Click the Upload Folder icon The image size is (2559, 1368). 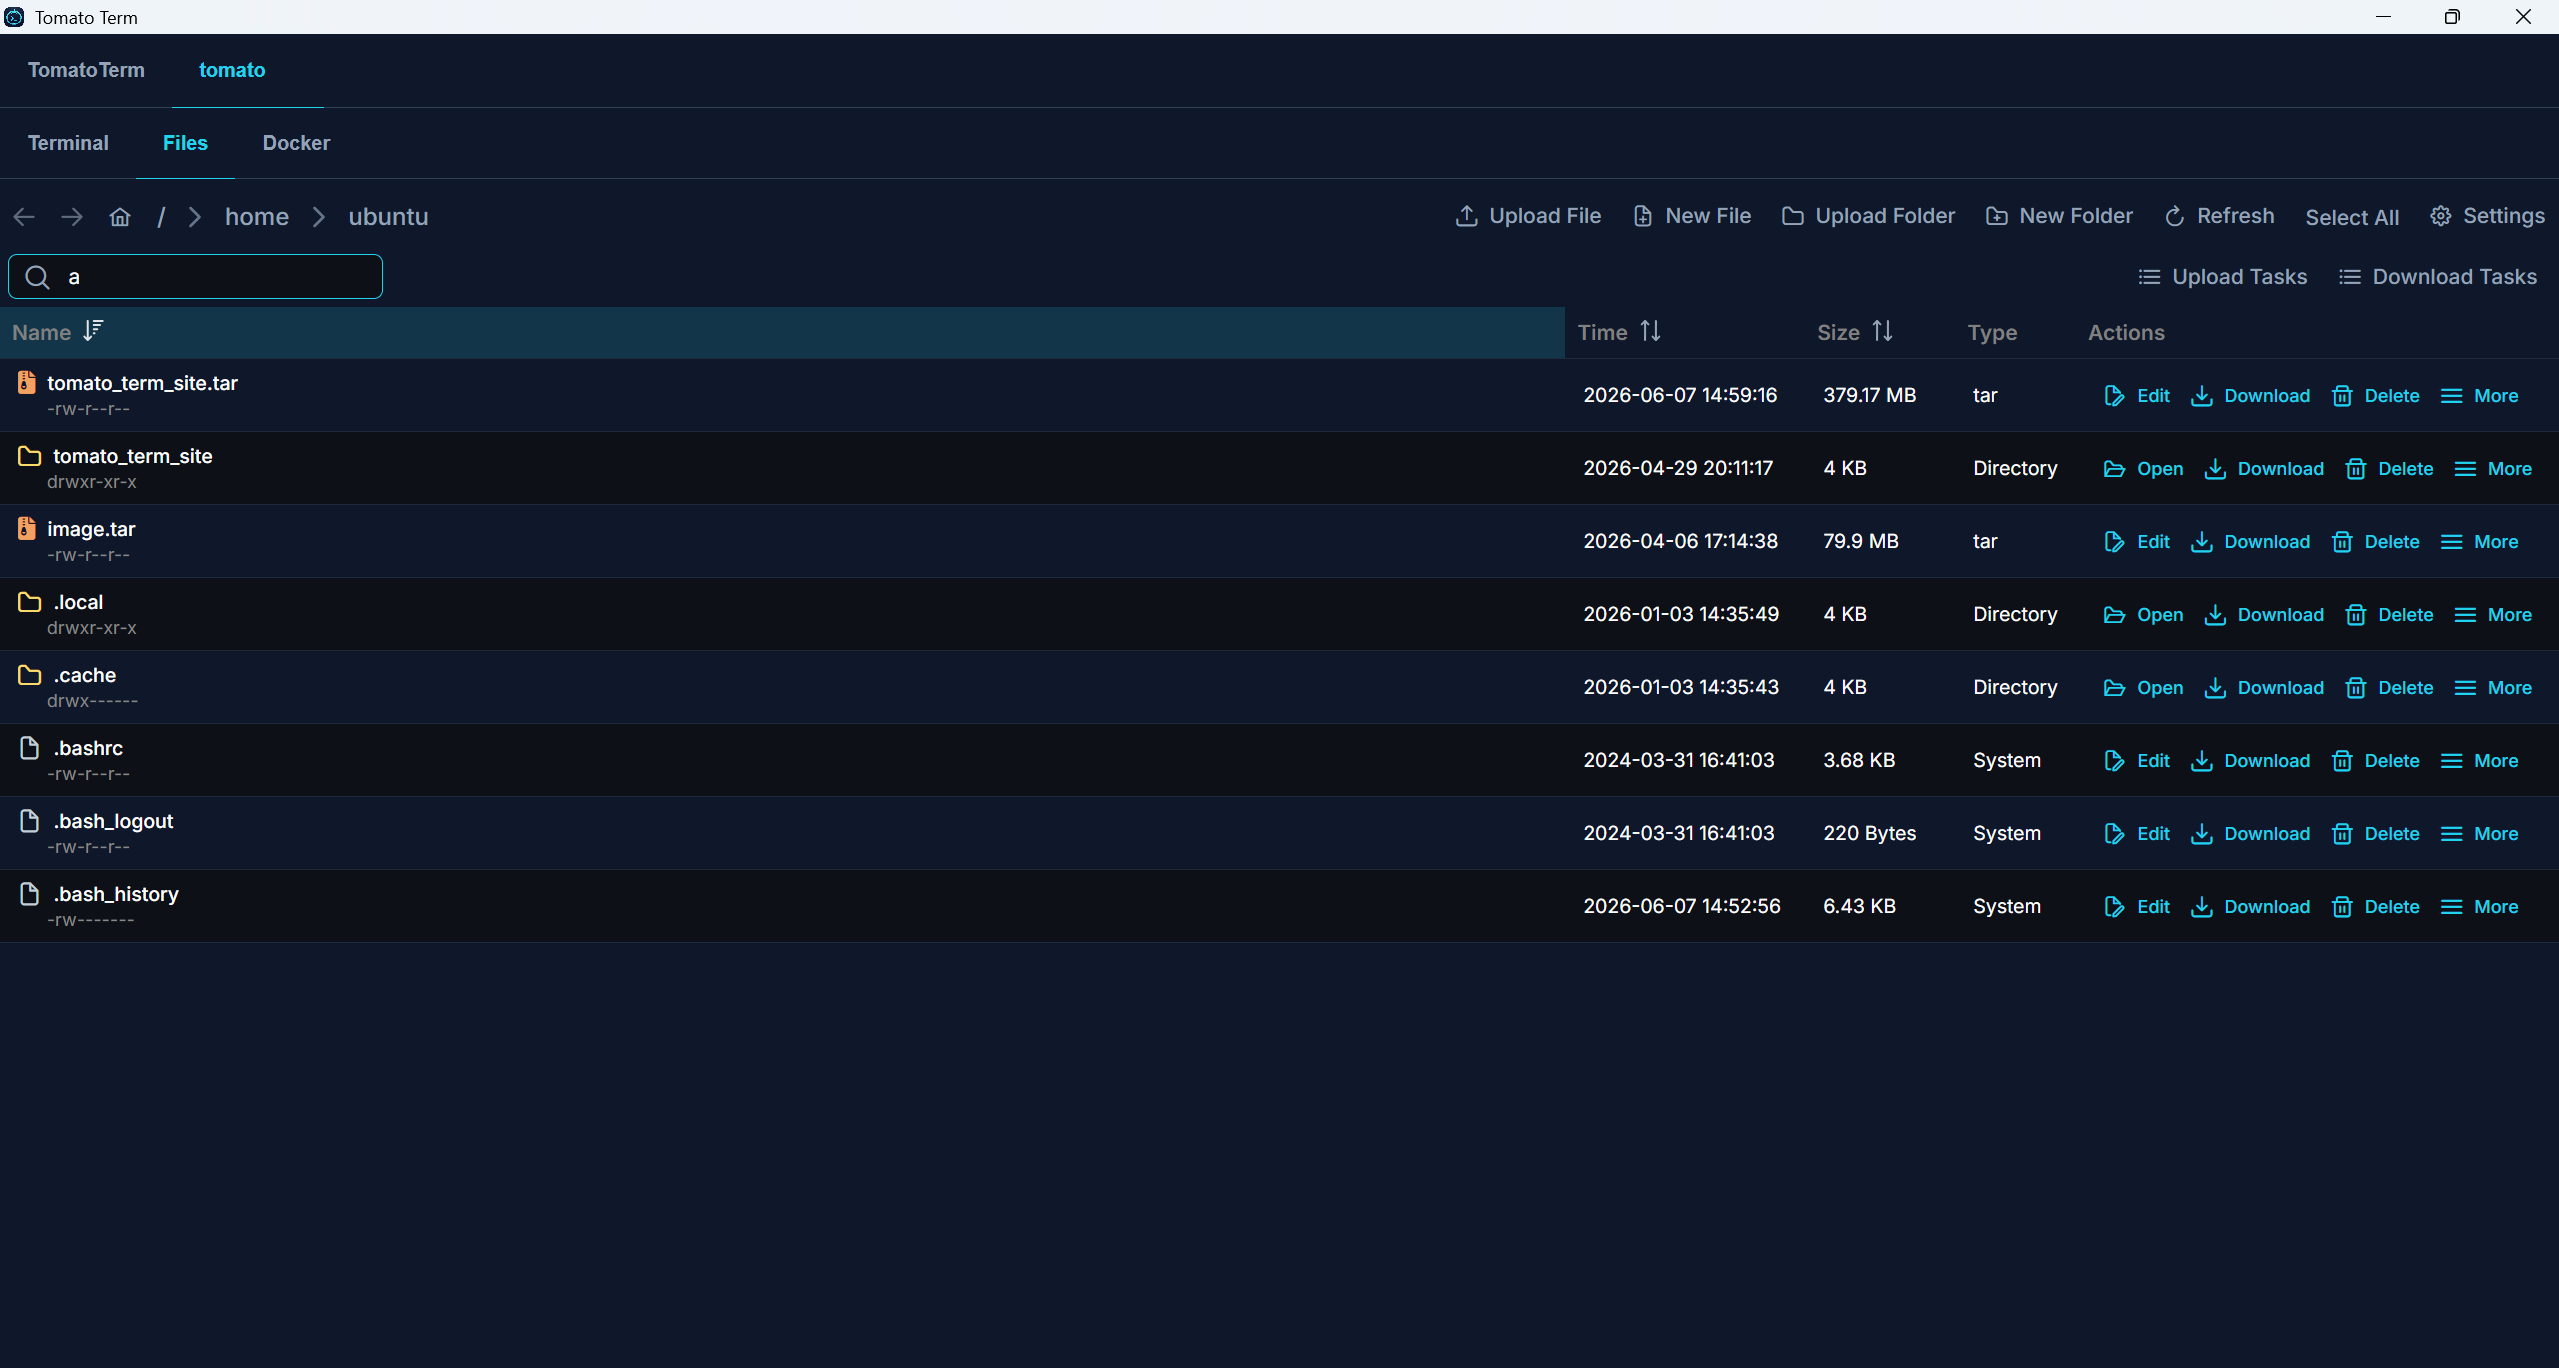[x=1793, y=216]
